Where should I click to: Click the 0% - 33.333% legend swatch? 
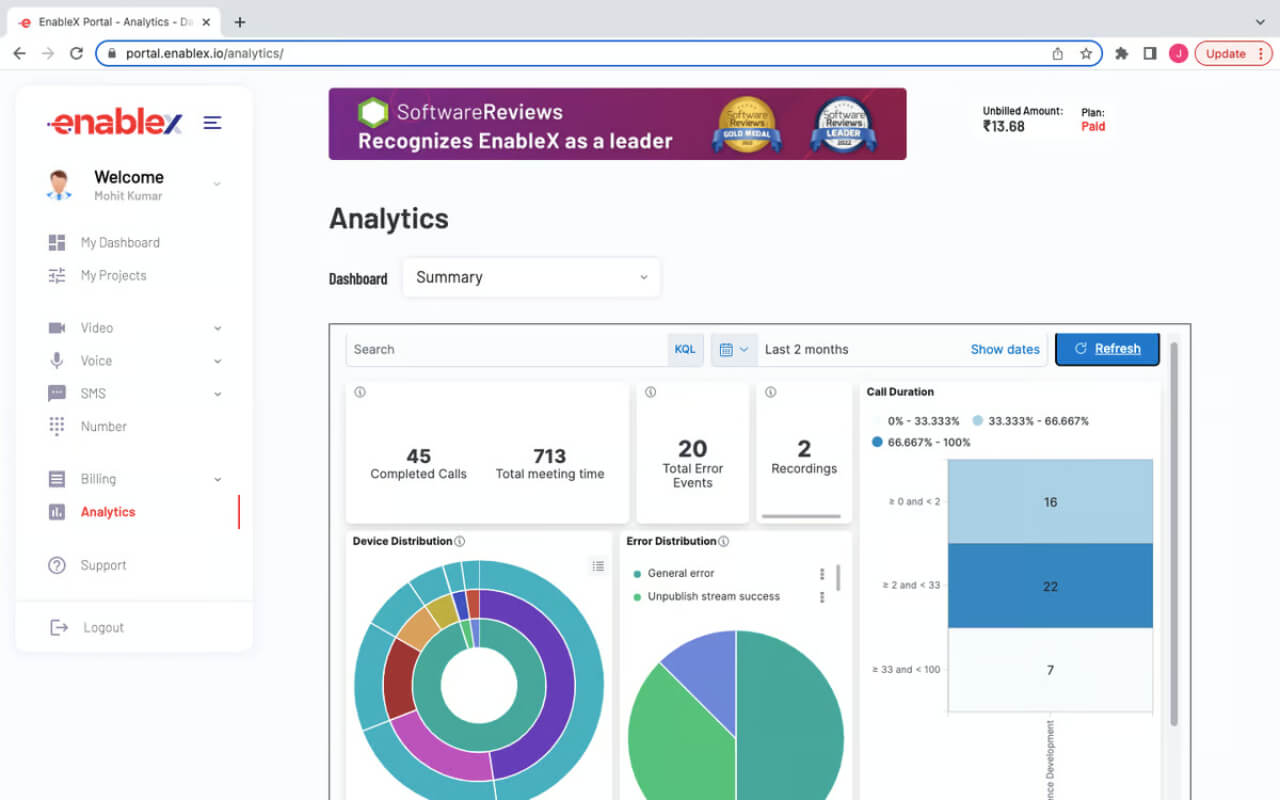[x=878, y=421]
